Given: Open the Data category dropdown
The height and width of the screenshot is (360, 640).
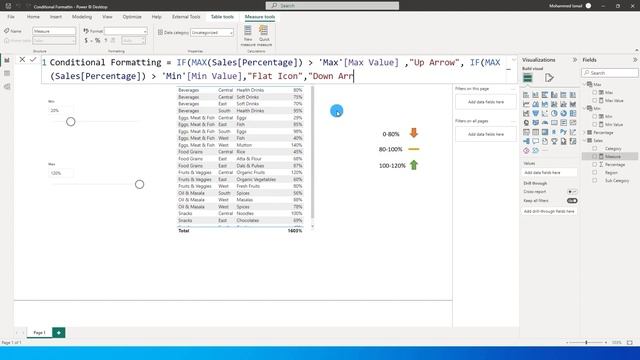Looking at the screenshot, I should coord(212,33).
